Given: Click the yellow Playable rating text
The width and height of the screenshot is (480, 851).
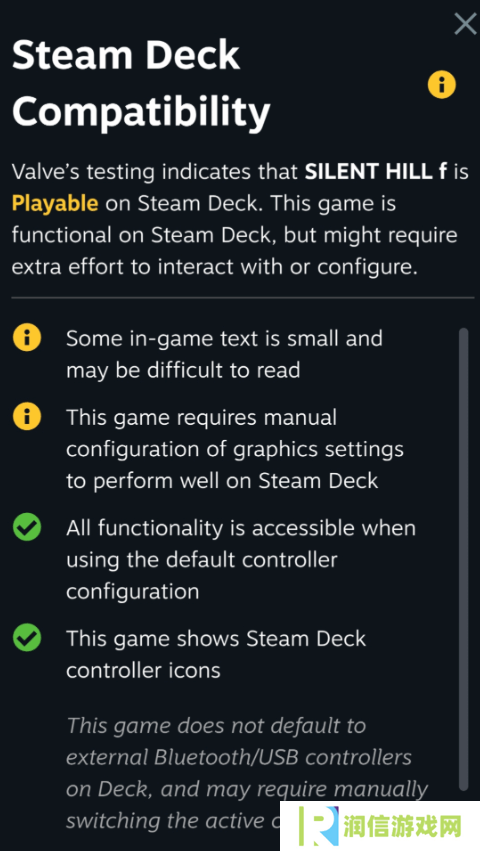Looking at the screenshot, I should (55, 204).
